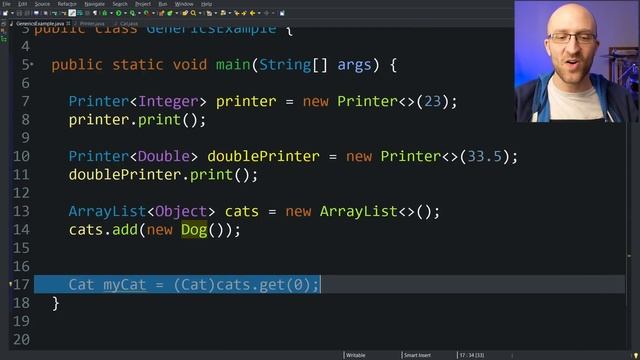Click the Writable status bar entry
This screenshot has width=640, height=360.
356,356
